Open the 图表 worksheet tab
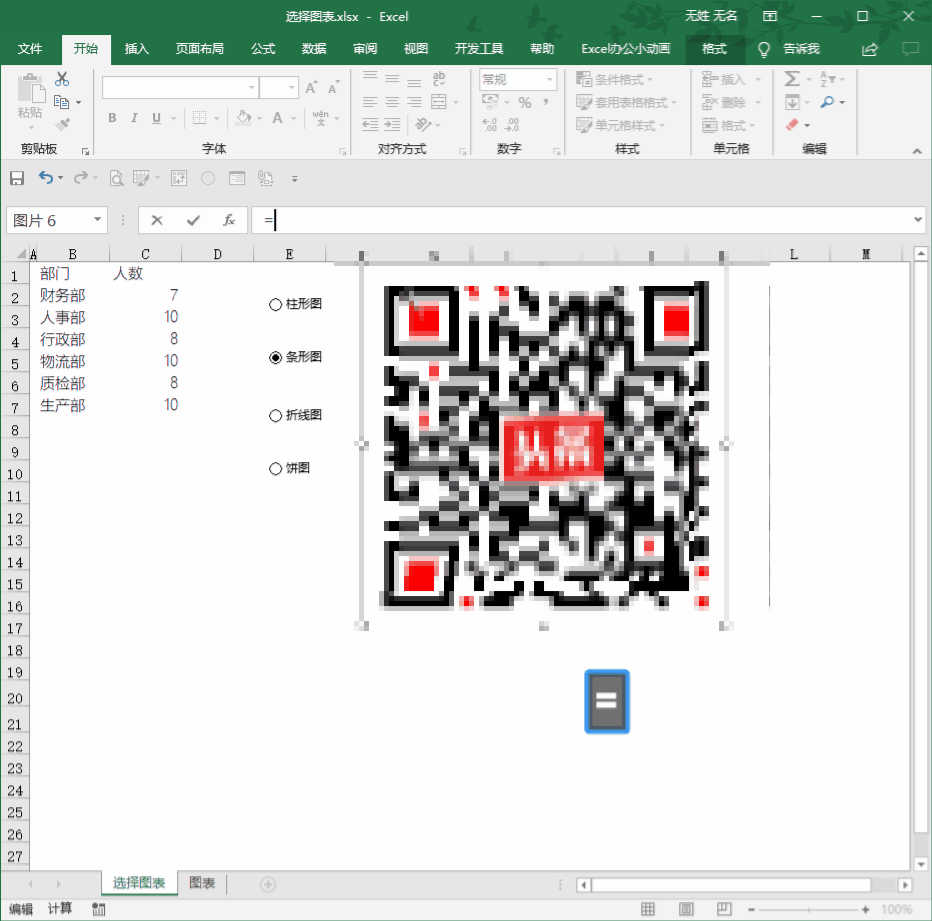 click(x=202, y=883)
